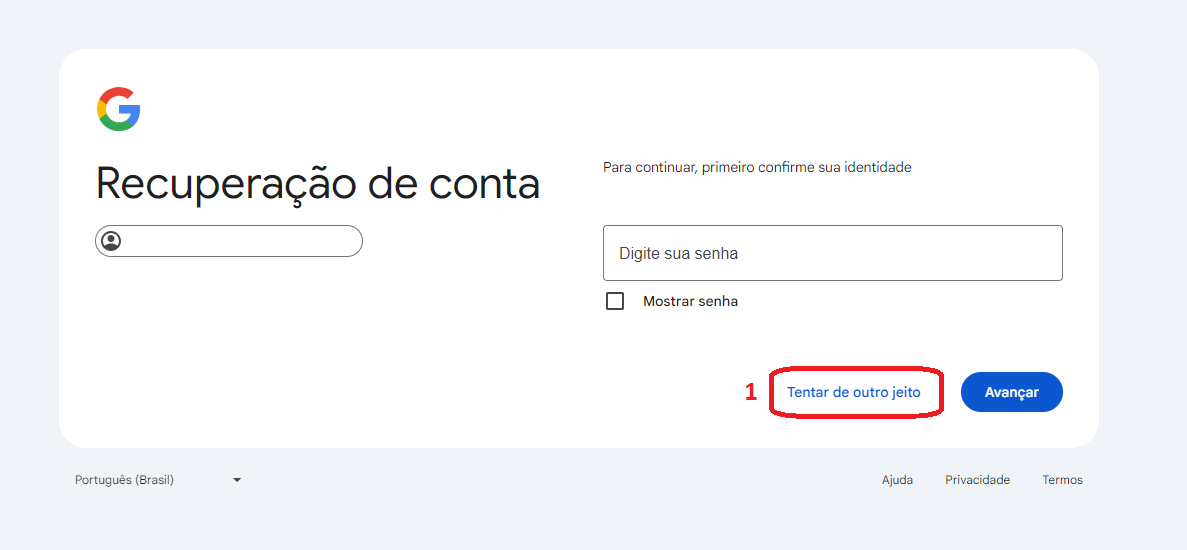Select the empty account email chip

pyautogui.click(x=229, y=241)
